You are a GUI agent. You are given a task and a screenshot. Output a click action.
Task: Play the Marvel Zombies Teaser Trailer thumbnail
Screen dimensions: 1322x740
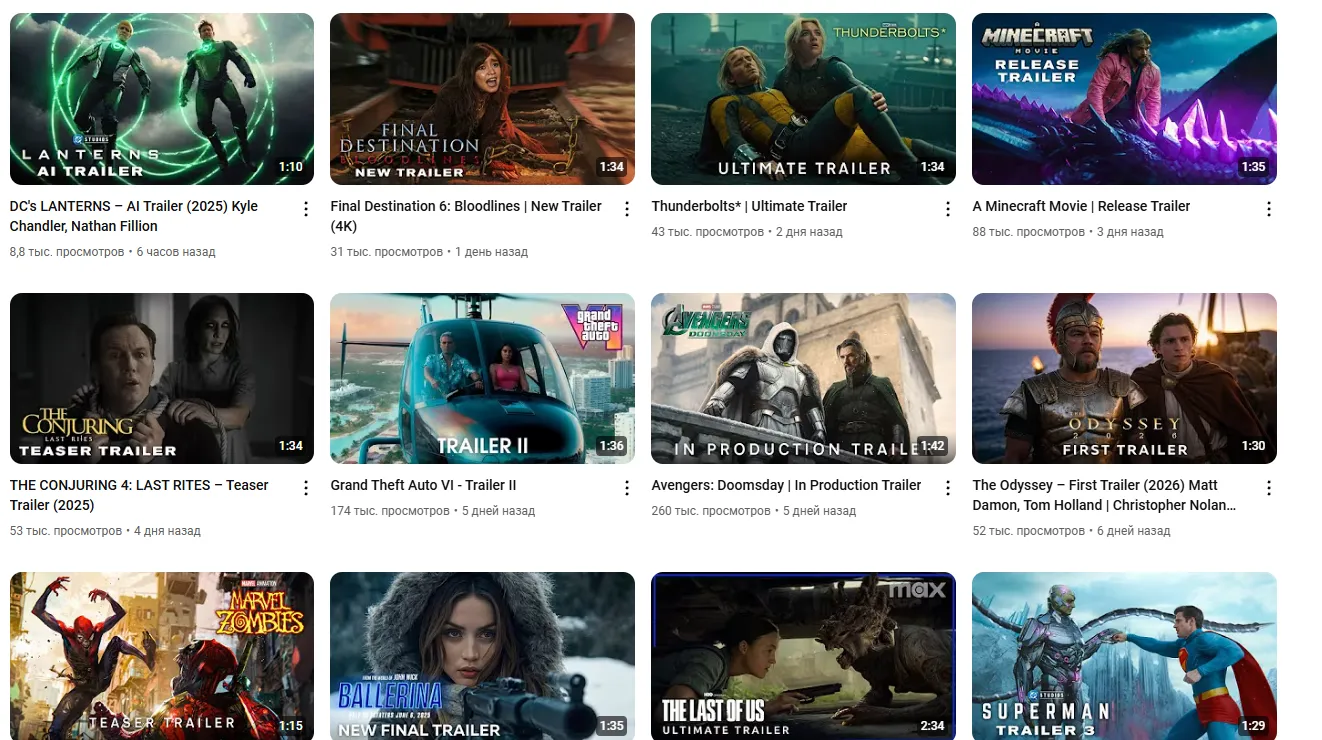[x=162, y=656]
